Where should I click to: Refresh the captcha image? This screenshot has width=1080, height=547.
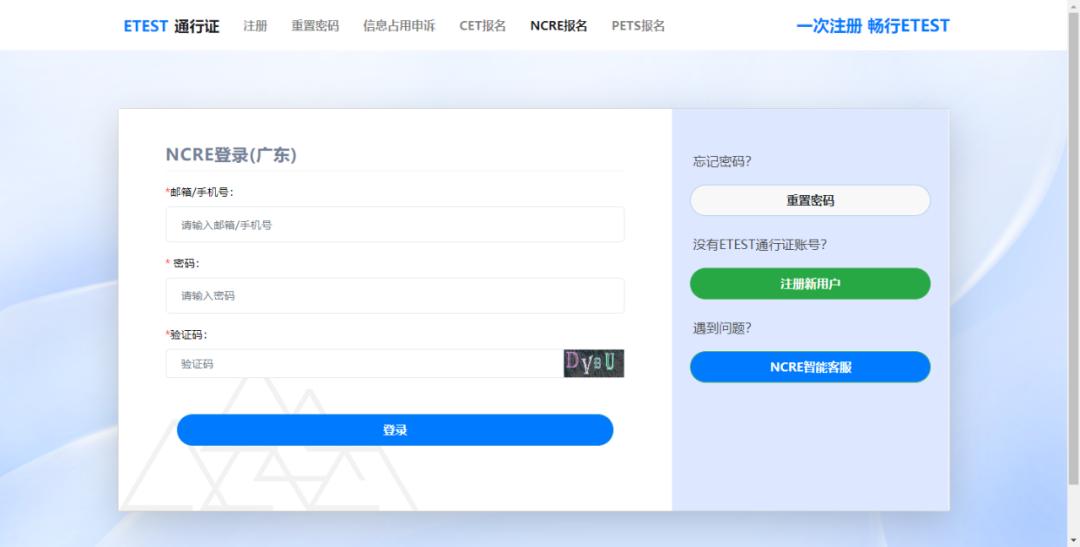click(x=594, y=364)
